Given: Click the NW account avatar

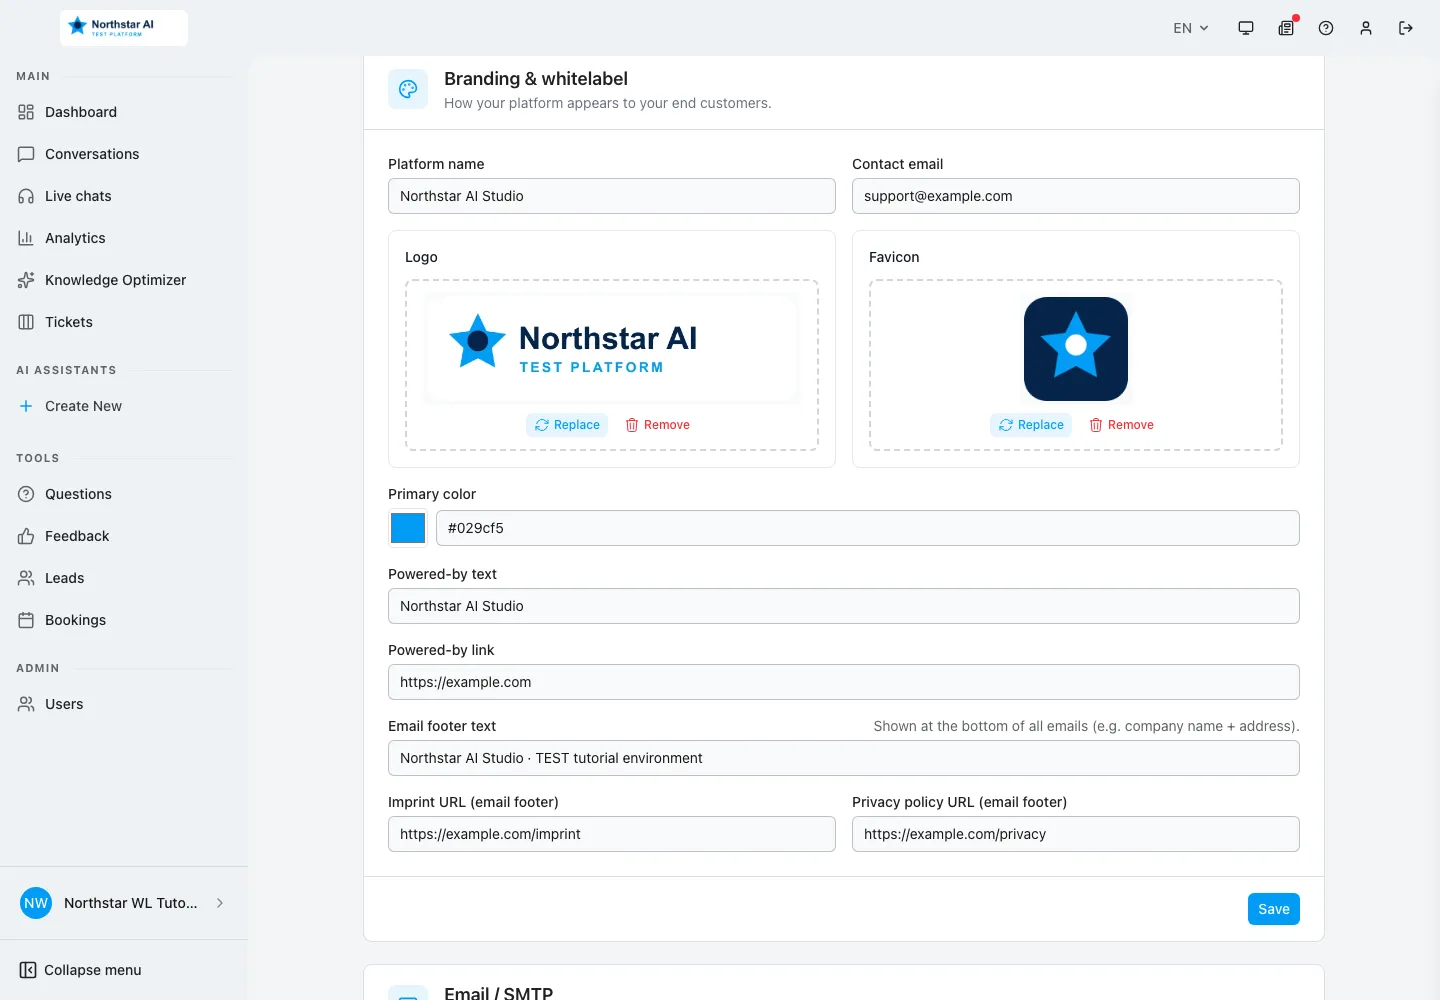Looking at the screenshot, I should 36,903.
